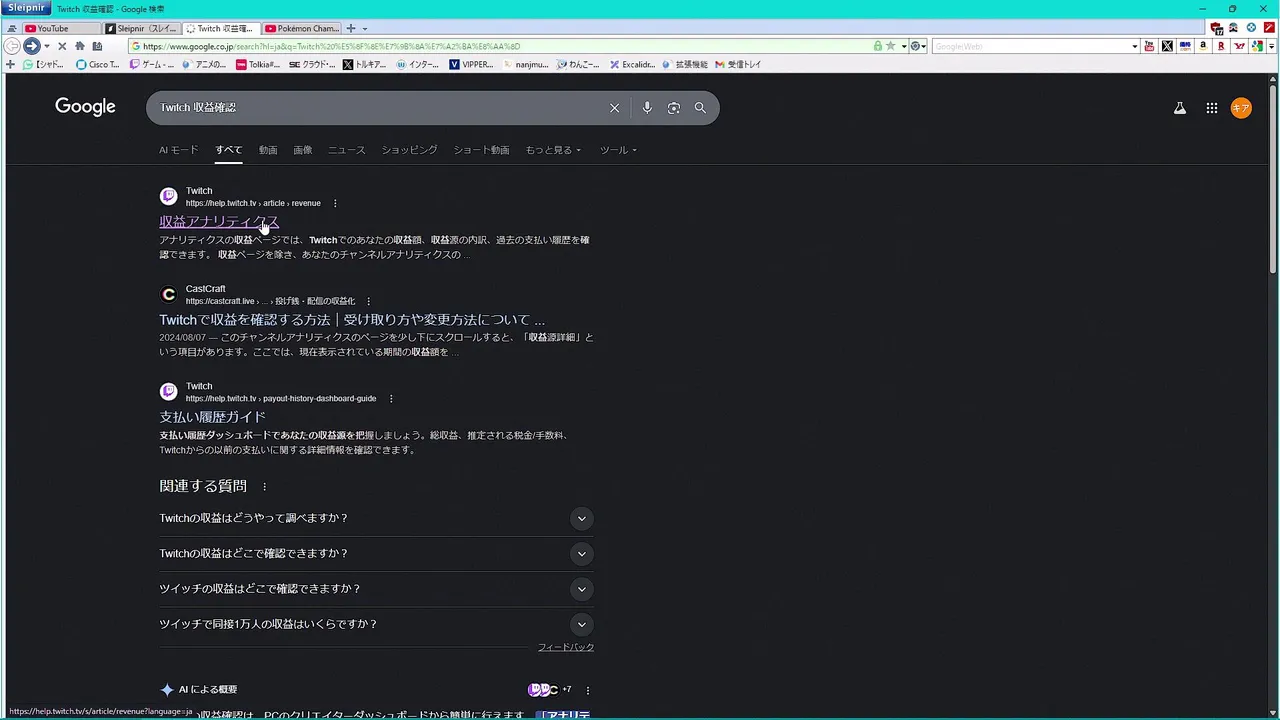Open Search Labs flask icon
Viewport: 1280px width, 720px height.
pos(1180,108)
